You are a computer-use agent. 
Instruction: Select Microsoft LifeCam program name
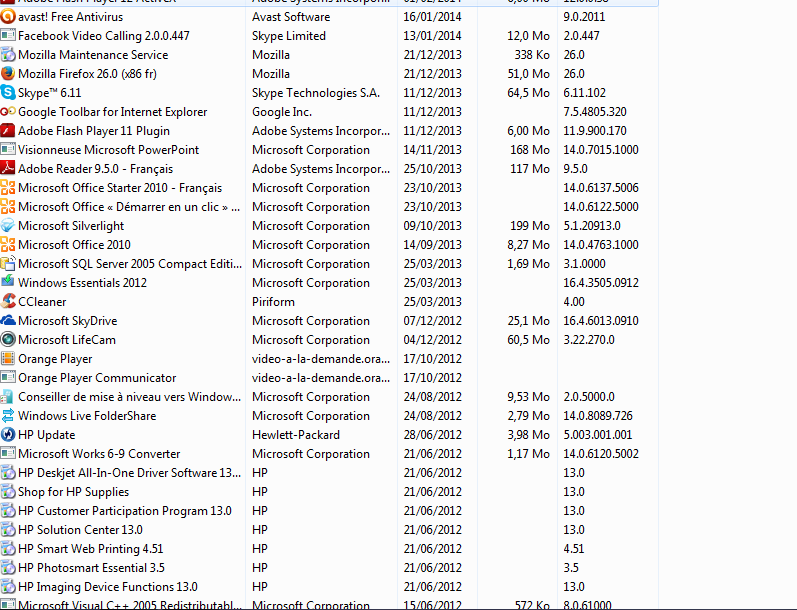click(67, 340)
